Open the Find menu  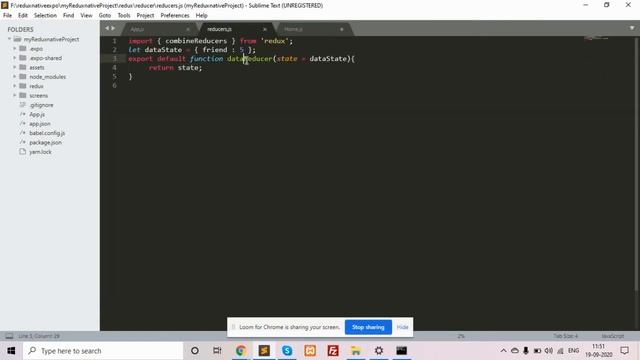click(x=68, y=16)
